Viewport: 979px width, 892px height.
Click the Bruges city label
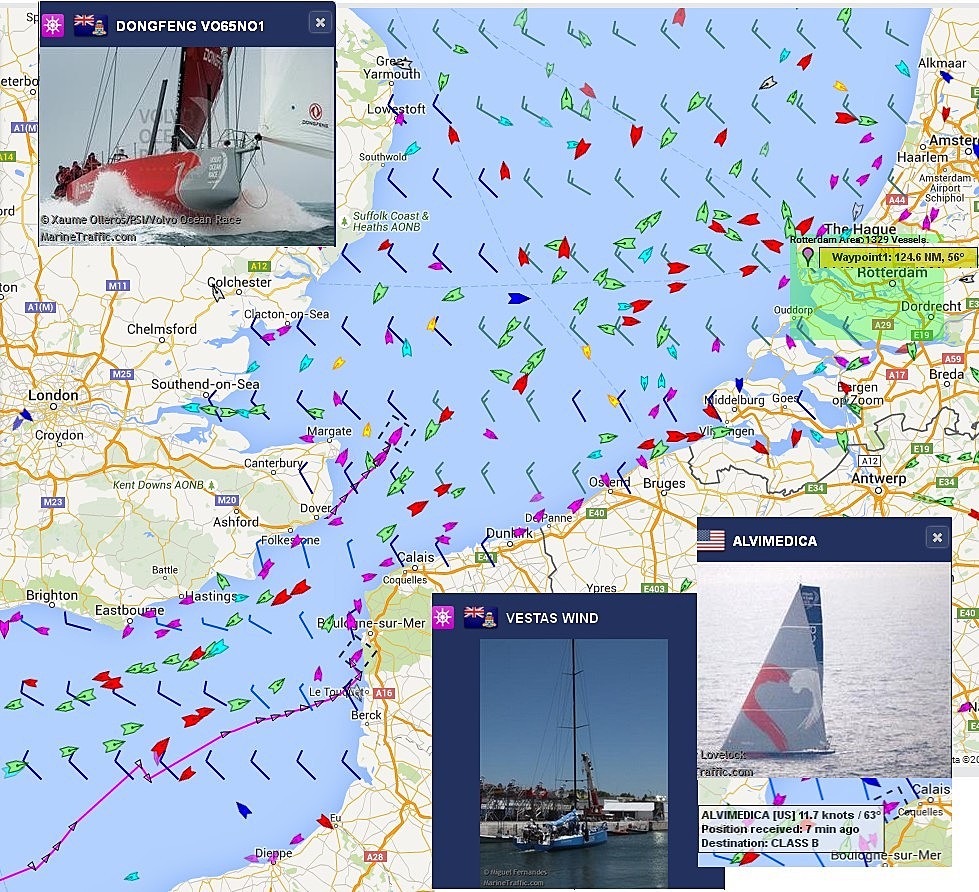point(664,483)
